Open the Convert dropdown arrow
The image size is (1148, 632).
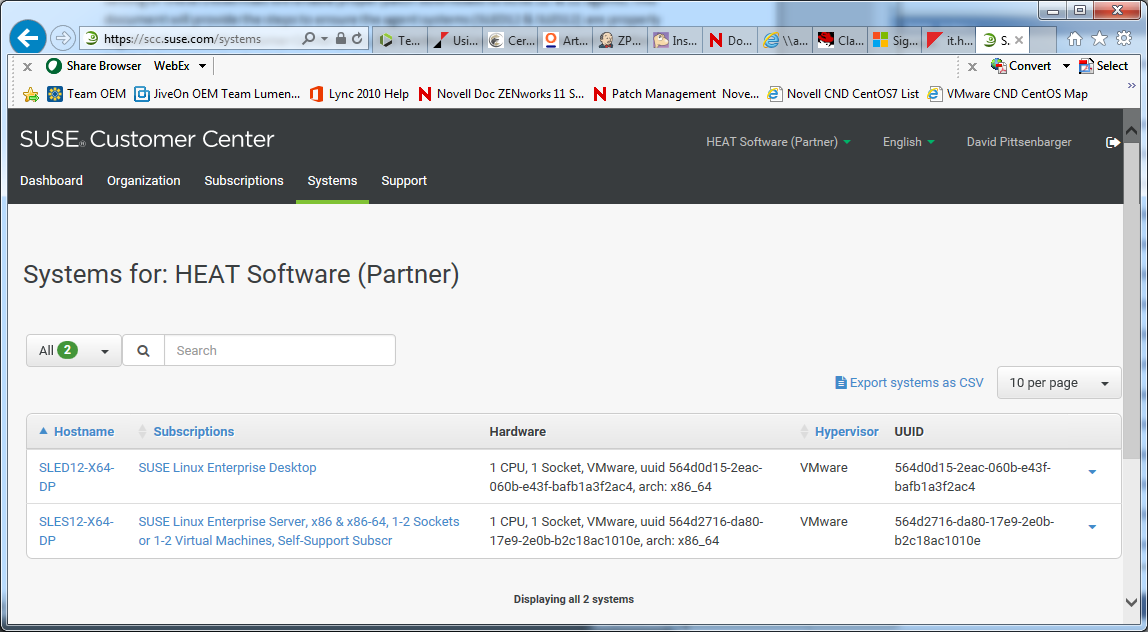[1066, 66]
